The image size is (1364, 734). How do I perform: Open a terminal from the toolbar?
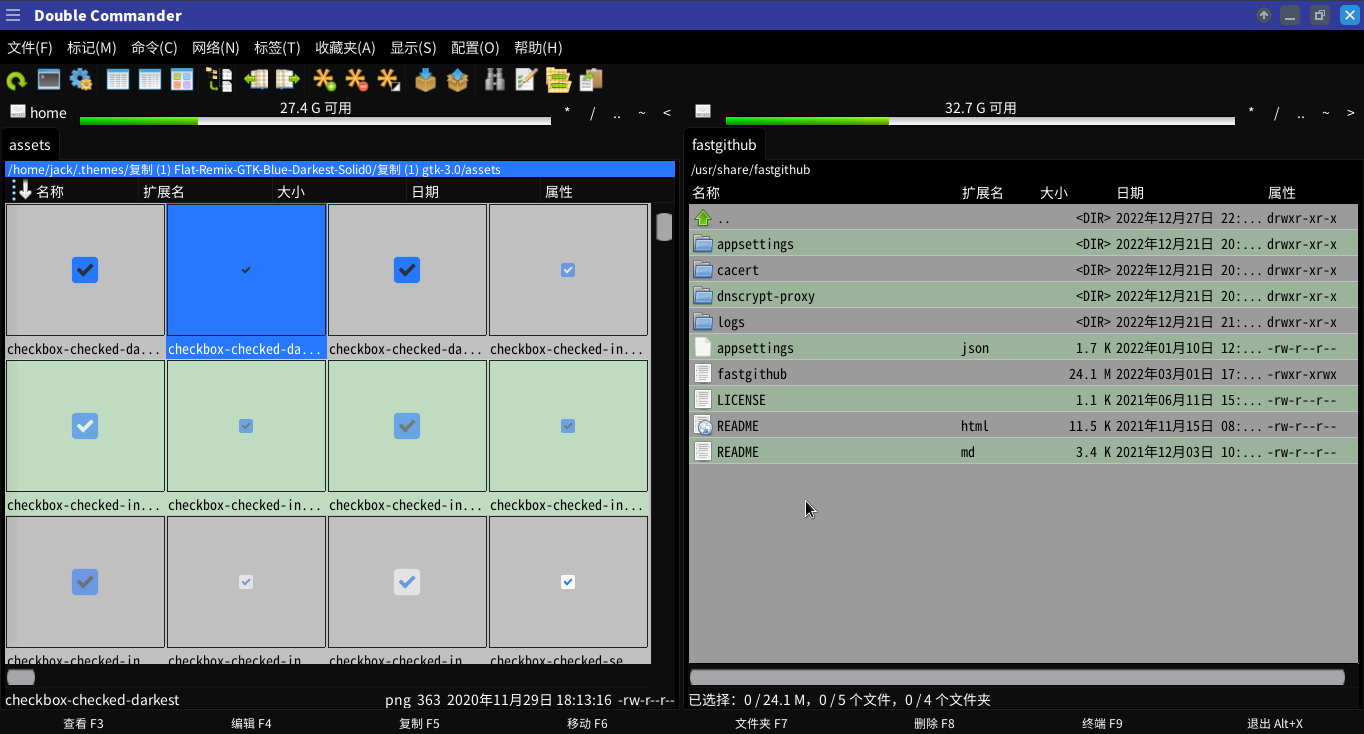click(x=48, y=79)
